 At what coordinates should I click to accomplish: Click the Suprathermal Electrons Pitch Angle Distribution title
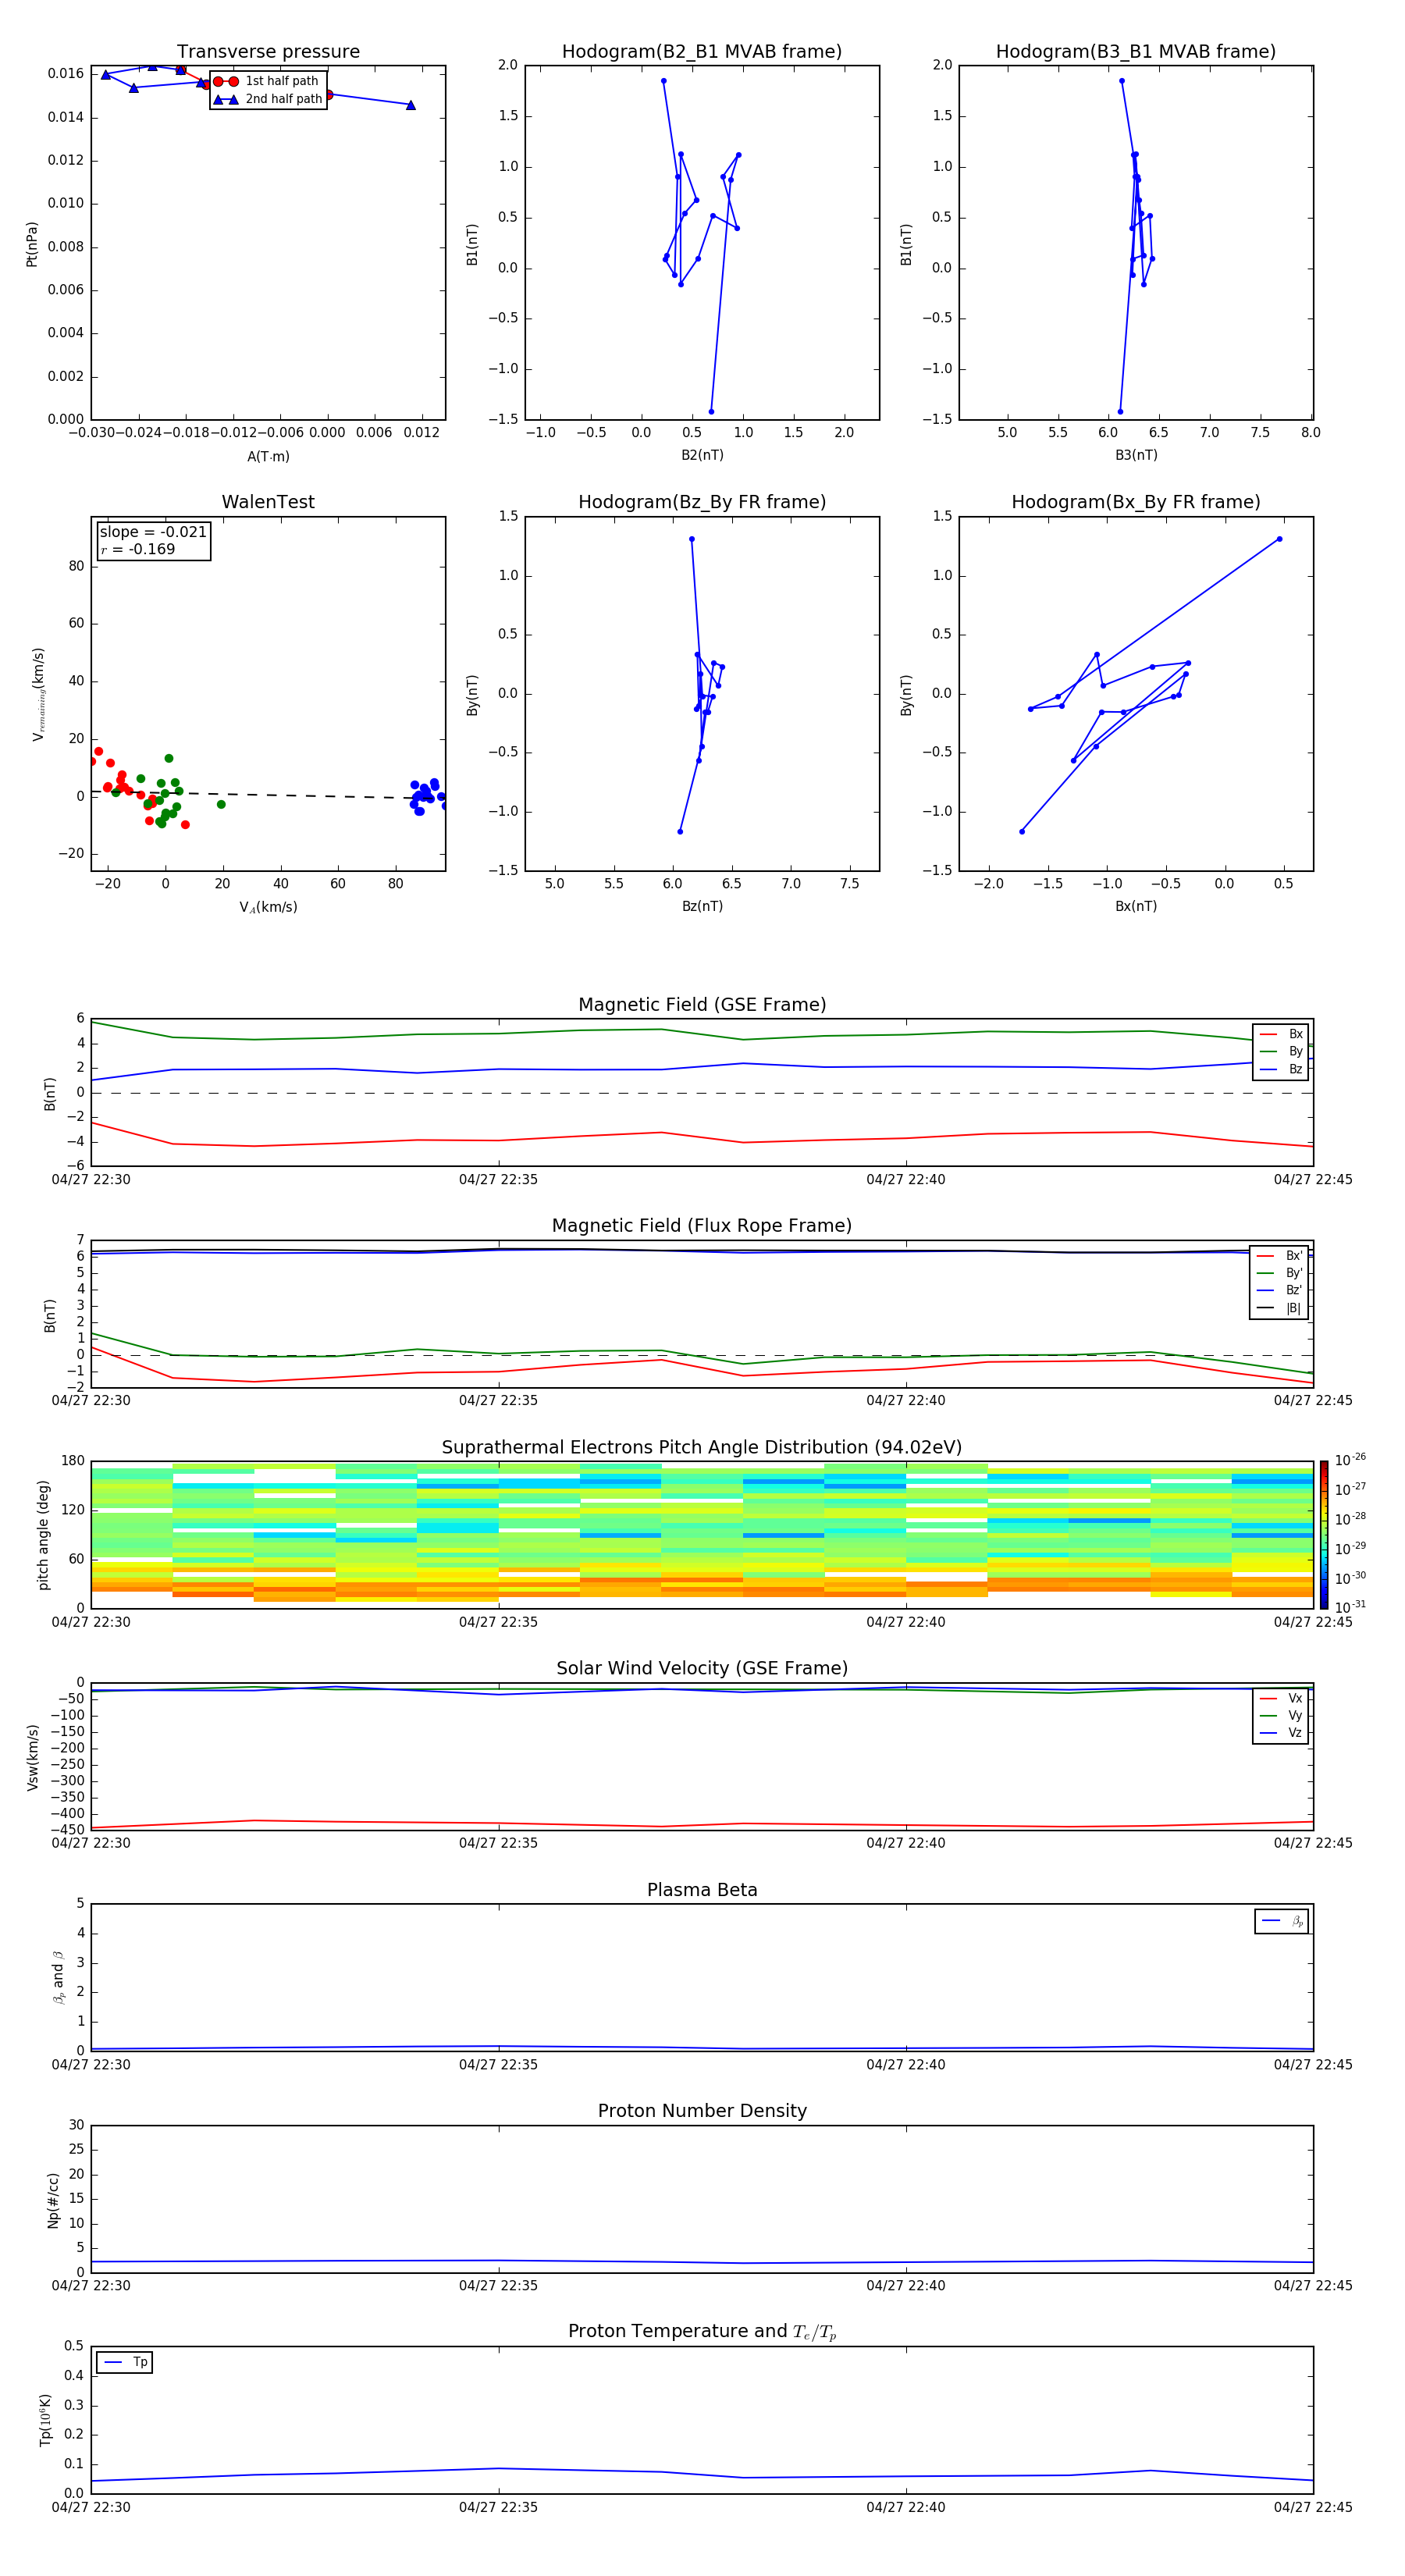tap(701, 1447)
